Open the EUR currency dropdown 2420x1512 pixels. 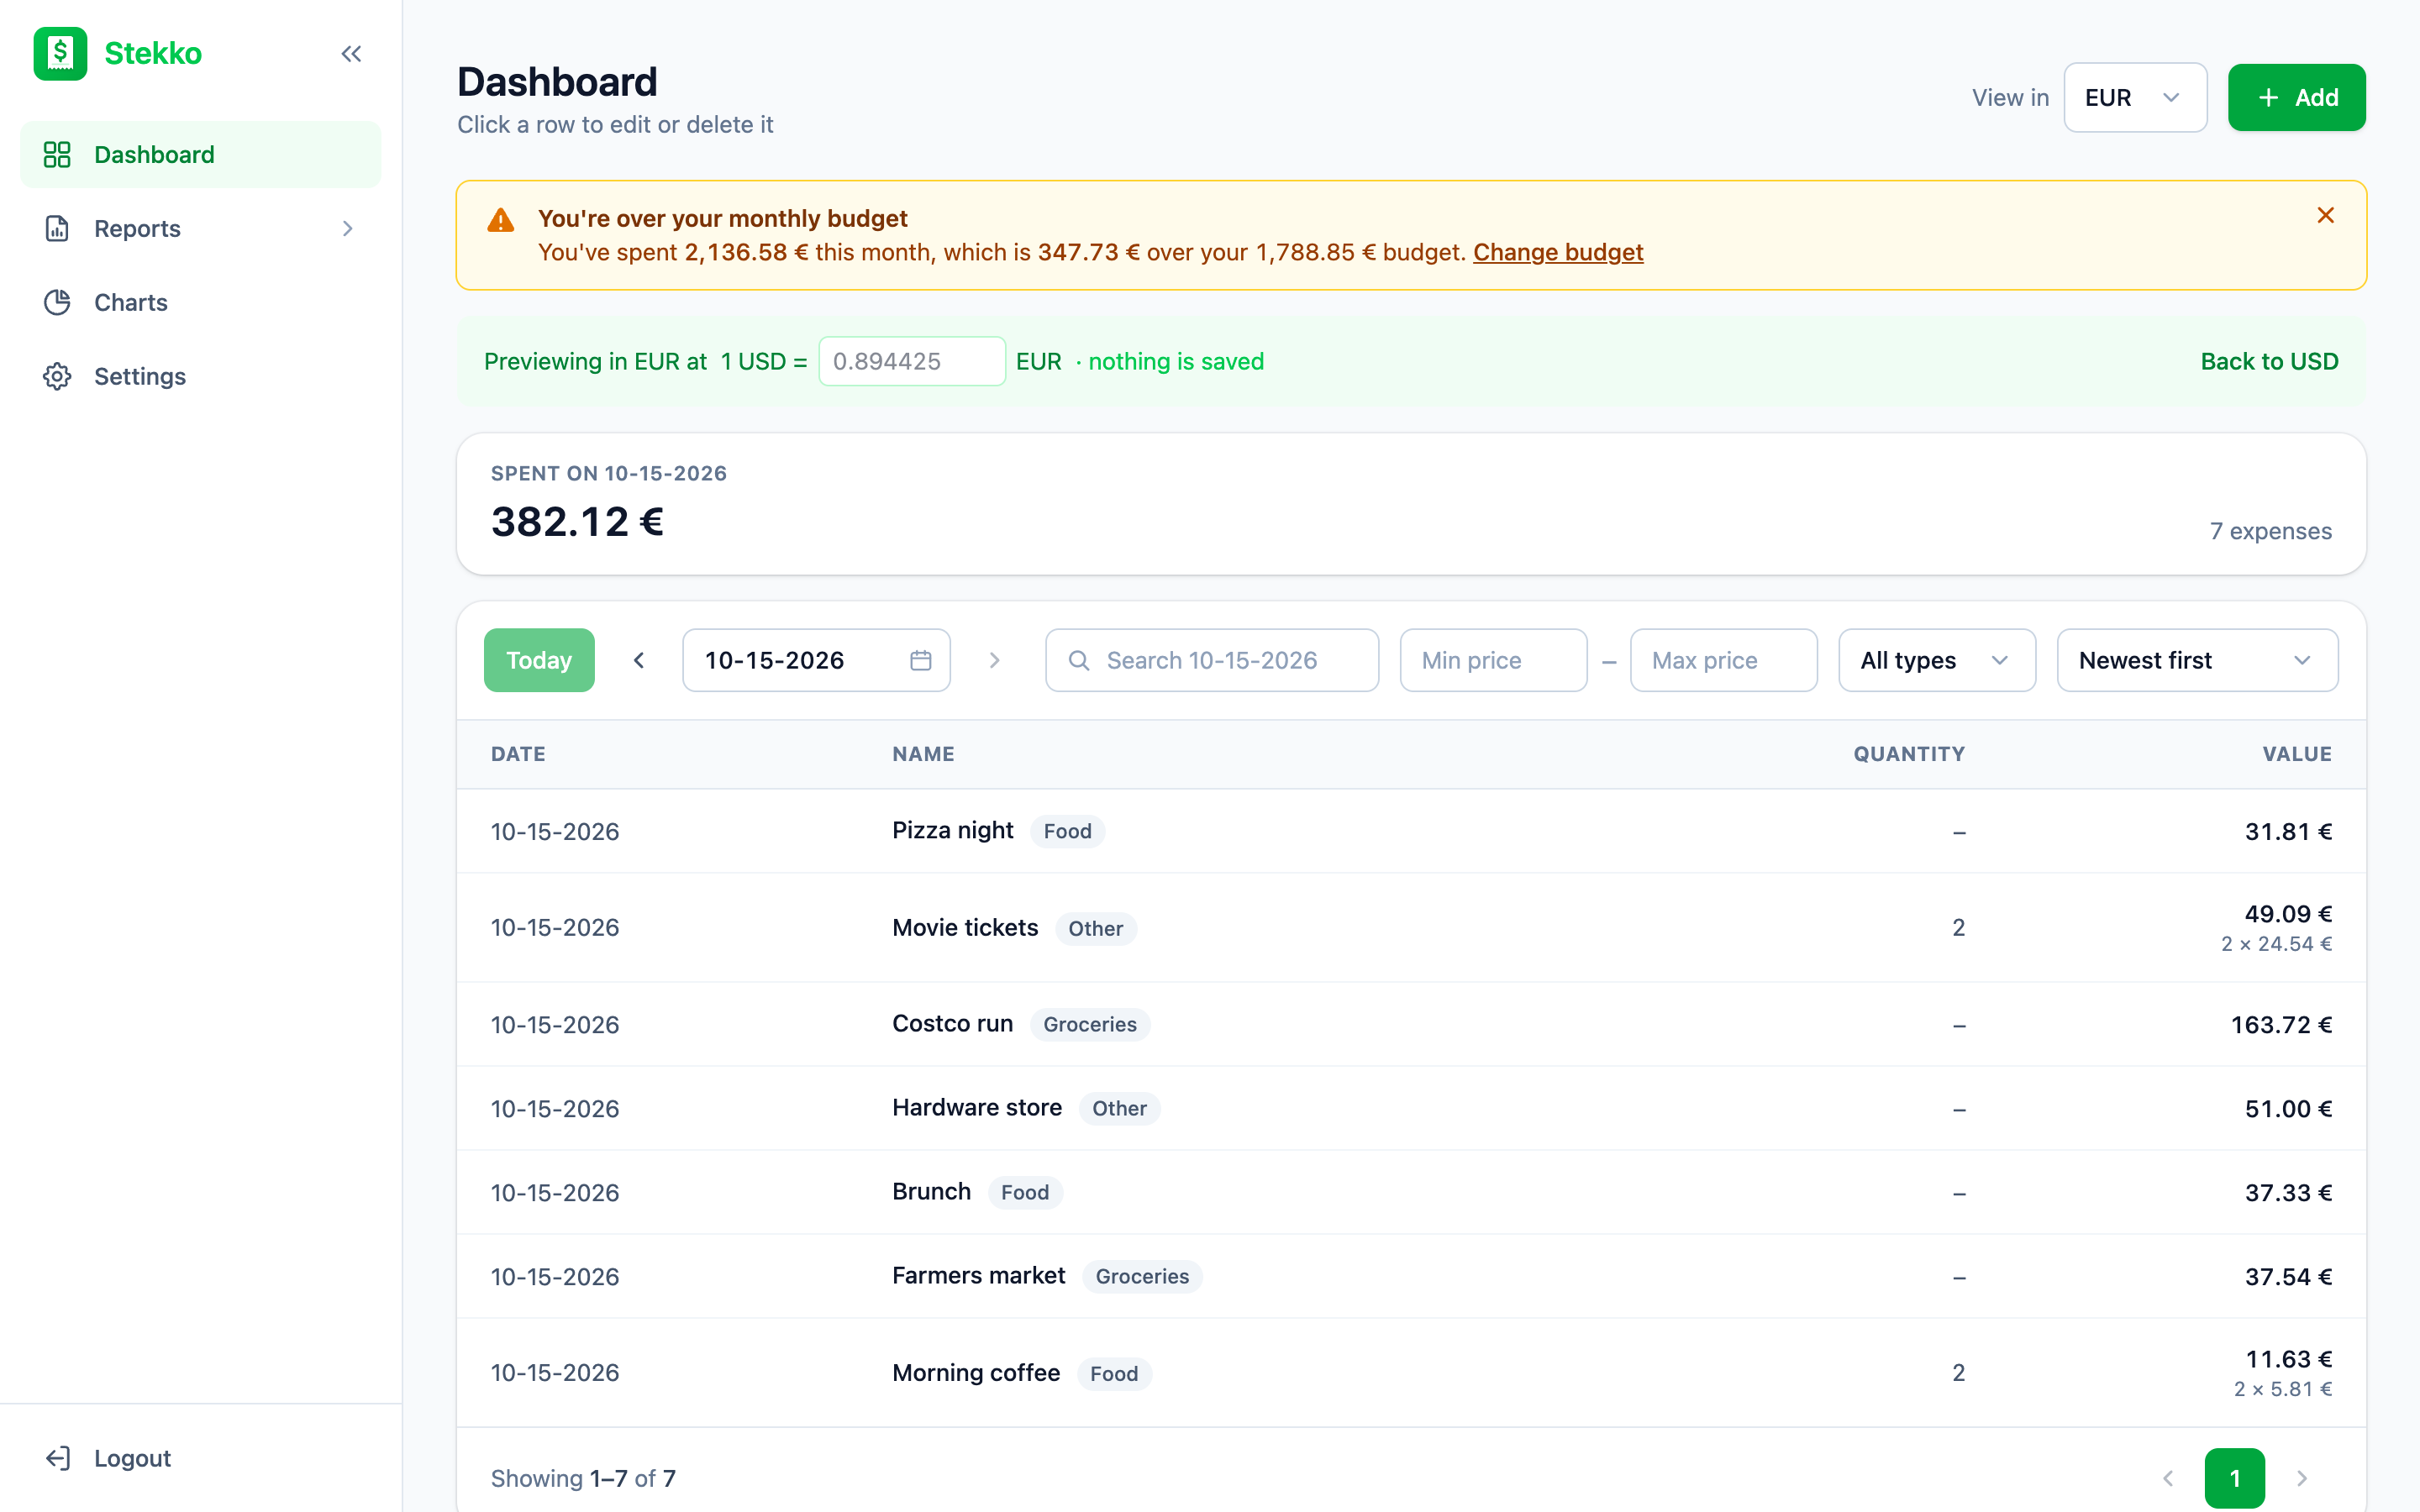click(x=2135, y=97)
